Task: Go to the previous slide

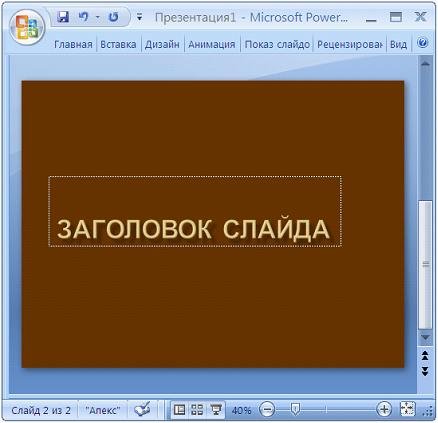Action: [x=425, y=356]
